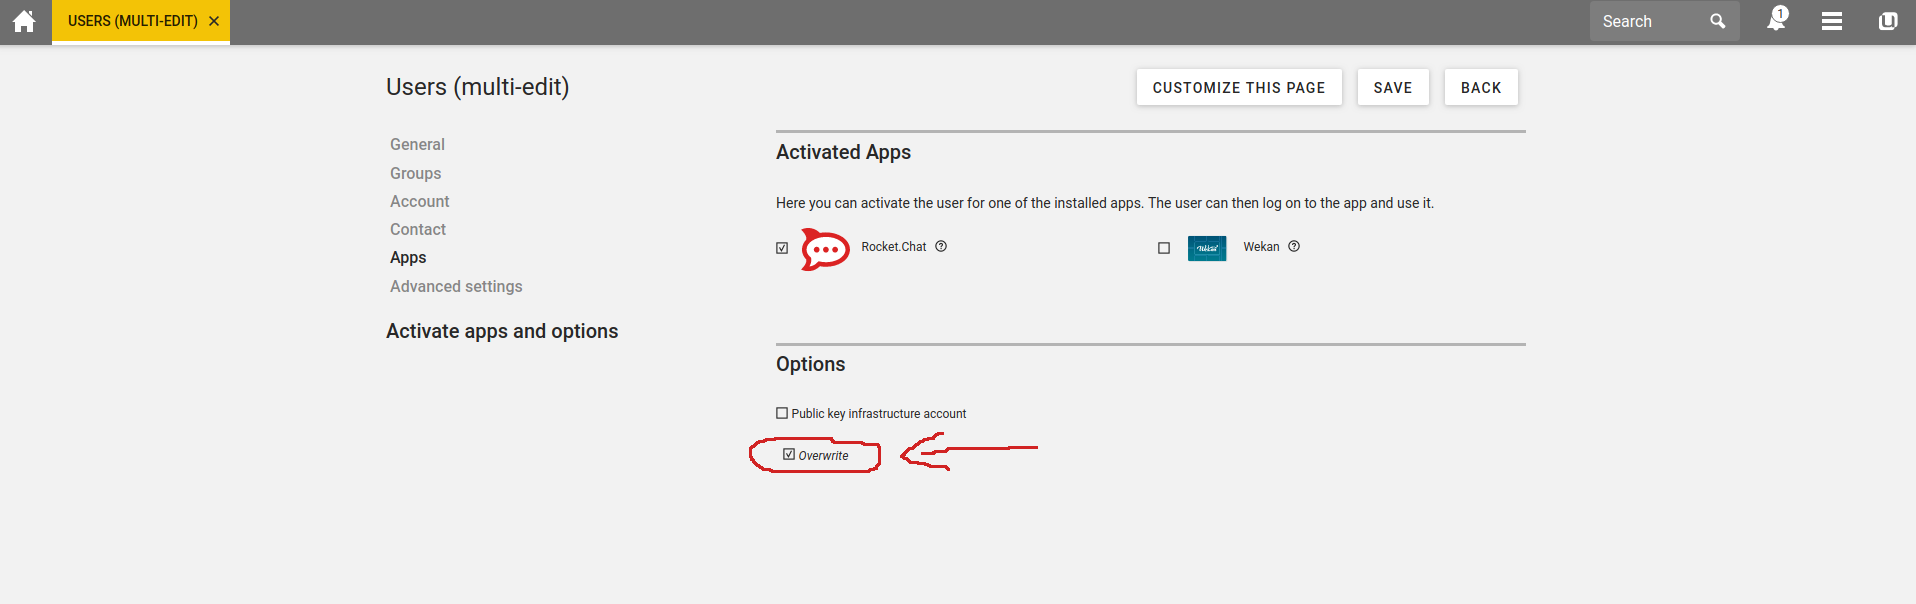The height and width of the screenshot is (604, 1916).
Task: Open the Advanced settings section
Action: tap(456, 287)
